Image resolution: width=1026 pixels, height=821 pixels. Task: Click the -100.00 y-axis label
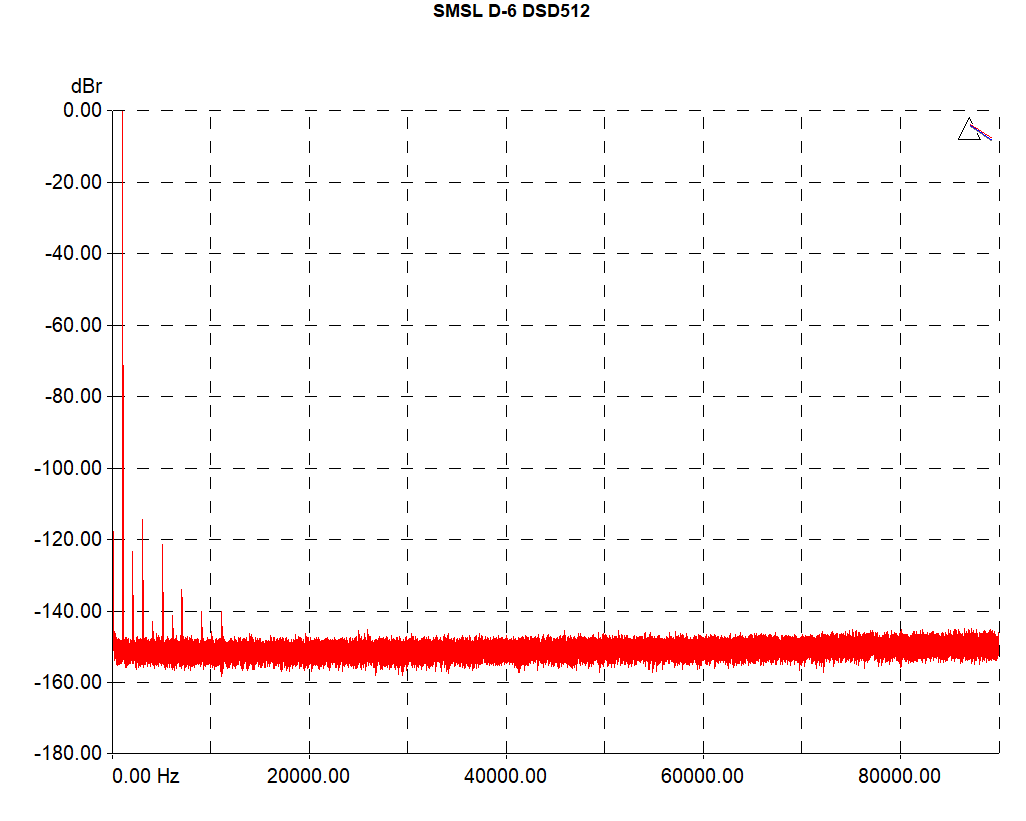pos(68,468)
